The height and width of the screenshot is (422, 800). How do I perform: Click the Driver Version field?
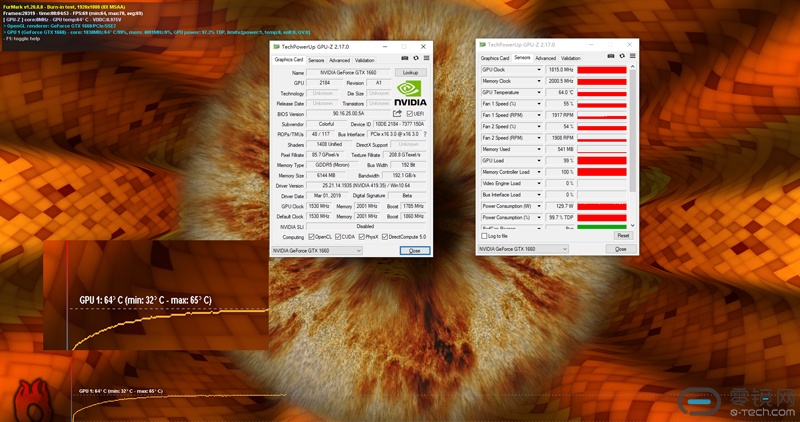366,186
